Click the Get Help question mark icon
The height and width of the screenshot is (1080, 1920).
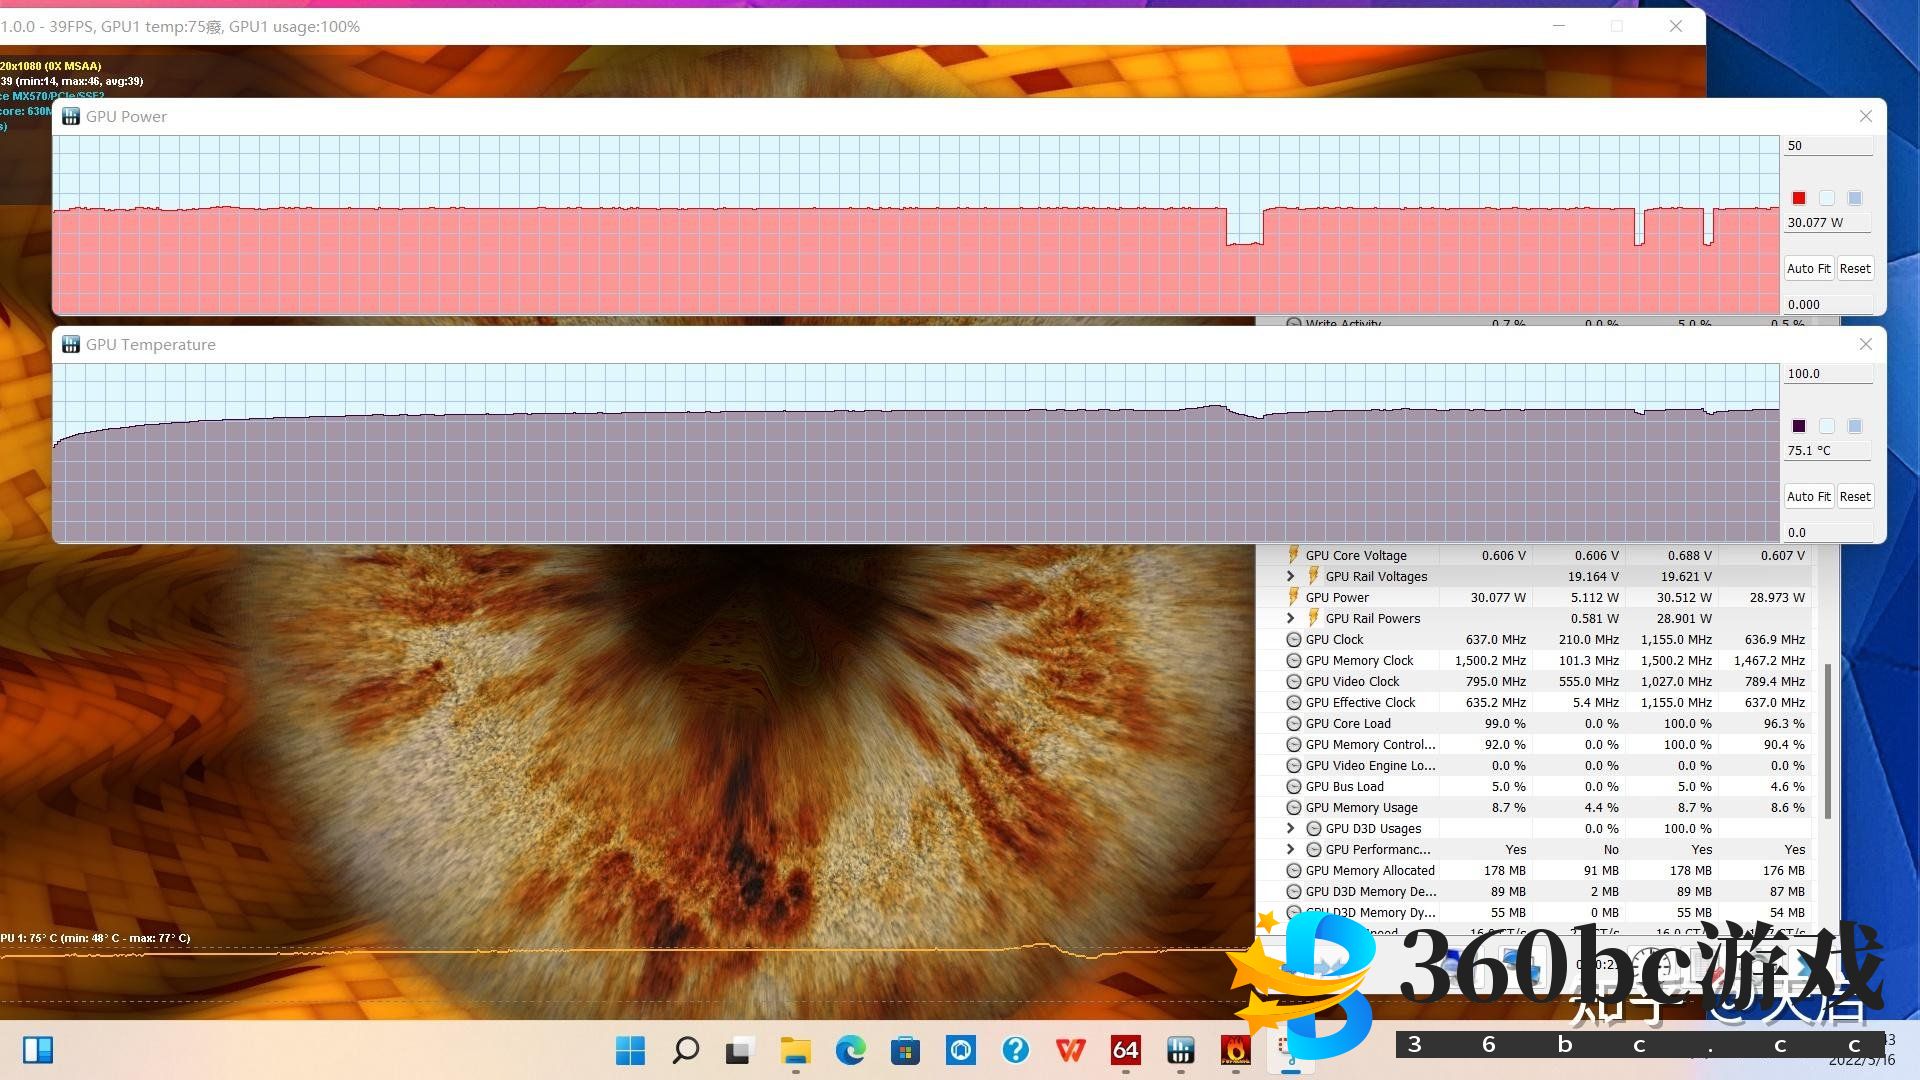[1015, 1050]
